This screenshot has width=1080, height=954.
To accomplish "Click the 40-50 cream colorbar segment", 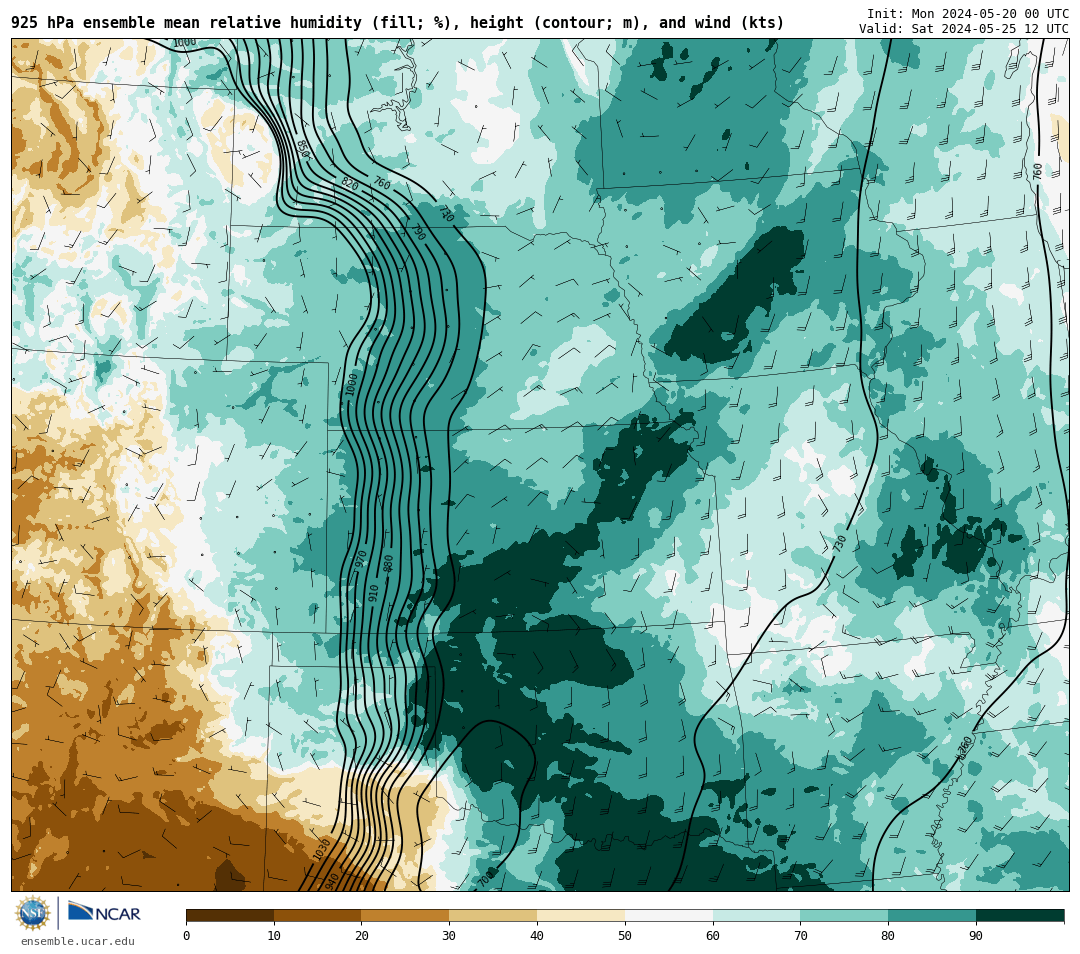I will coord(581,915).
